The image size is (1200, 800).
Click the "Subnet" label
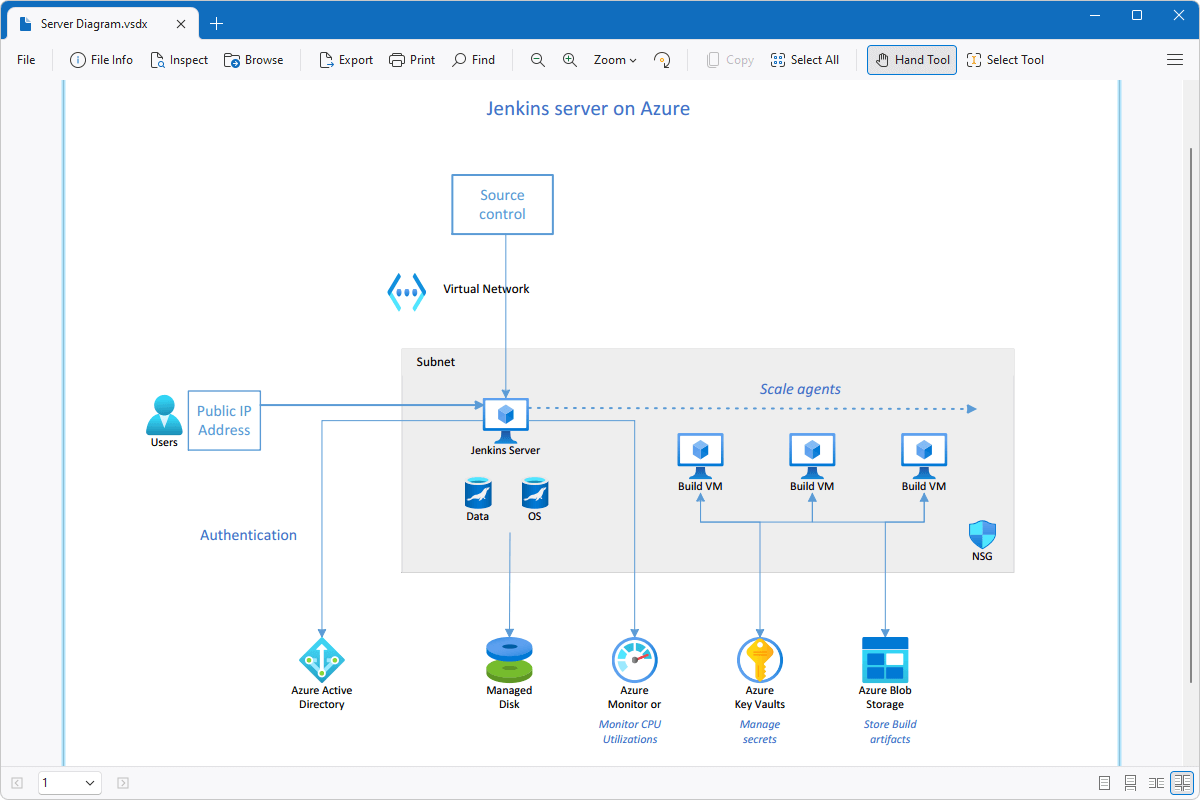tap(436, 362)
